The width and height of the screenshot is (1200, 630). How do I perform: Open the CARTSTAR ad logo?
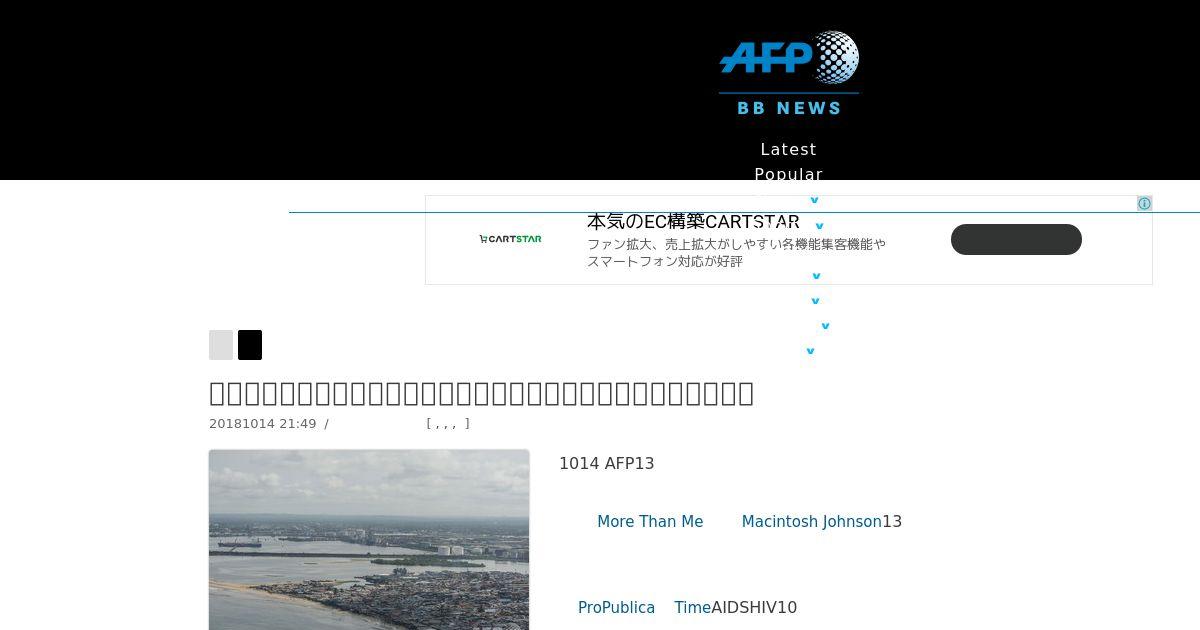pos(510,239)
